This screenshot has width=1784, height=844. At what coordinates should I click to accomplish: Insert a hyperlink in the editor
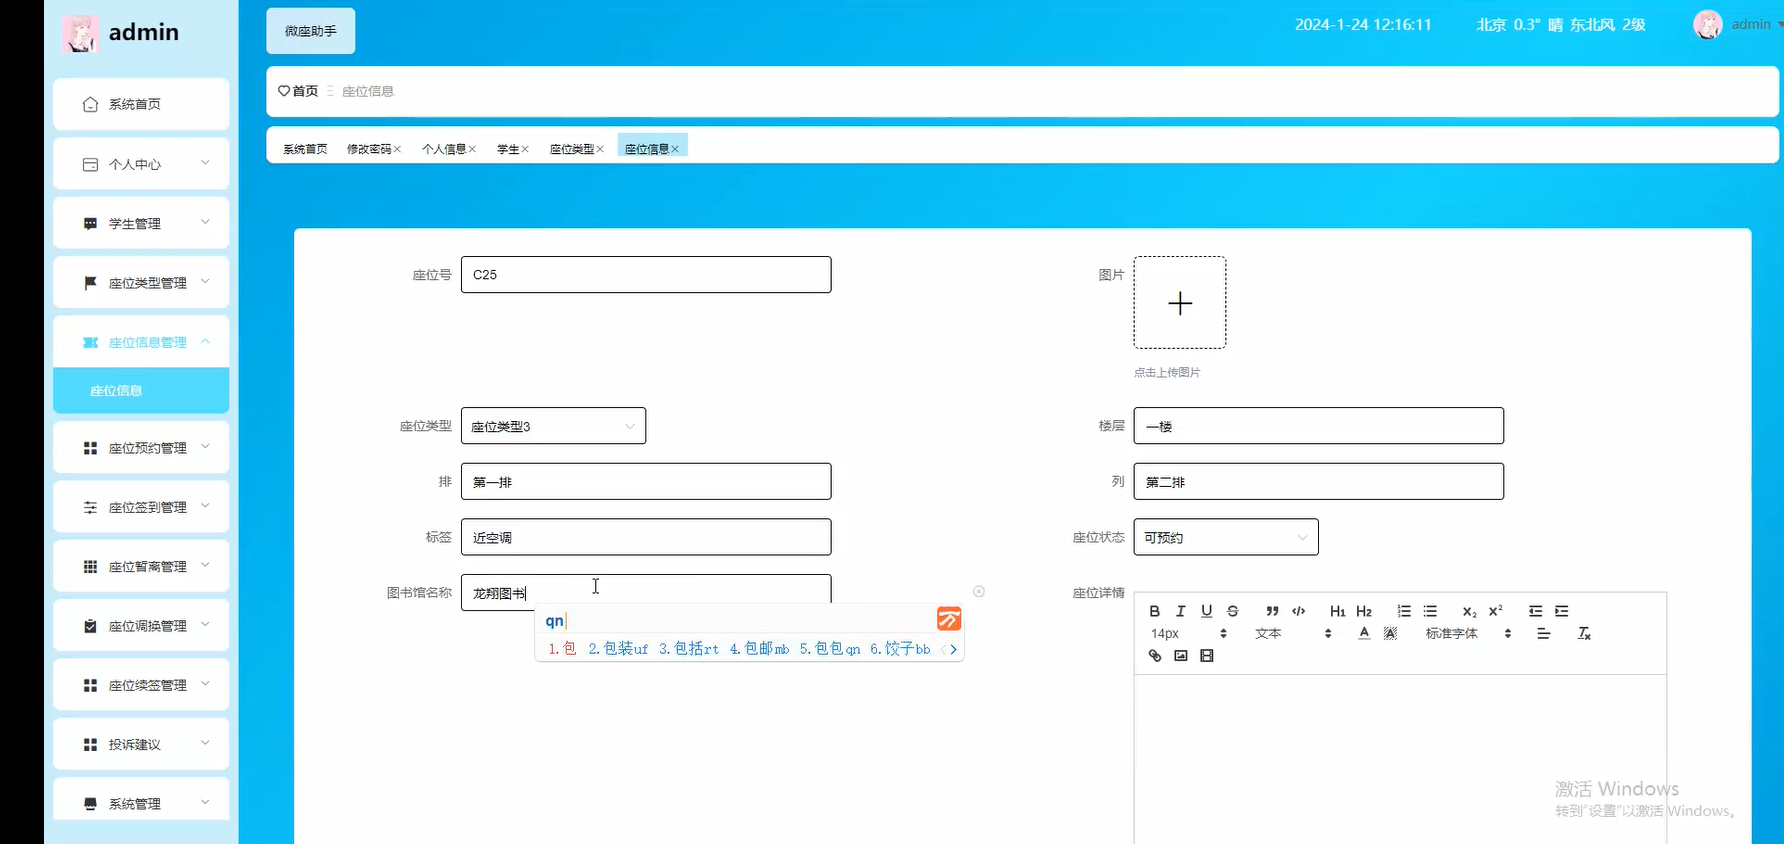[1155, 656]
